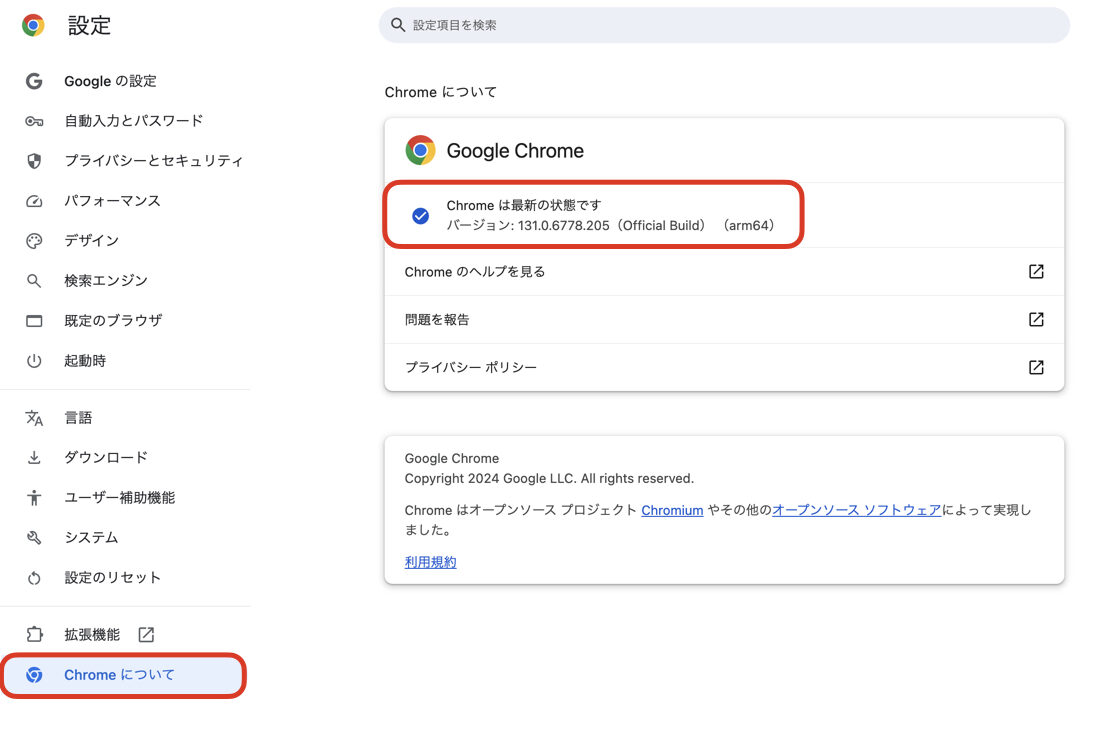
Task: Open the オープンソース ソフトウェア link
Action: [856, 510]
